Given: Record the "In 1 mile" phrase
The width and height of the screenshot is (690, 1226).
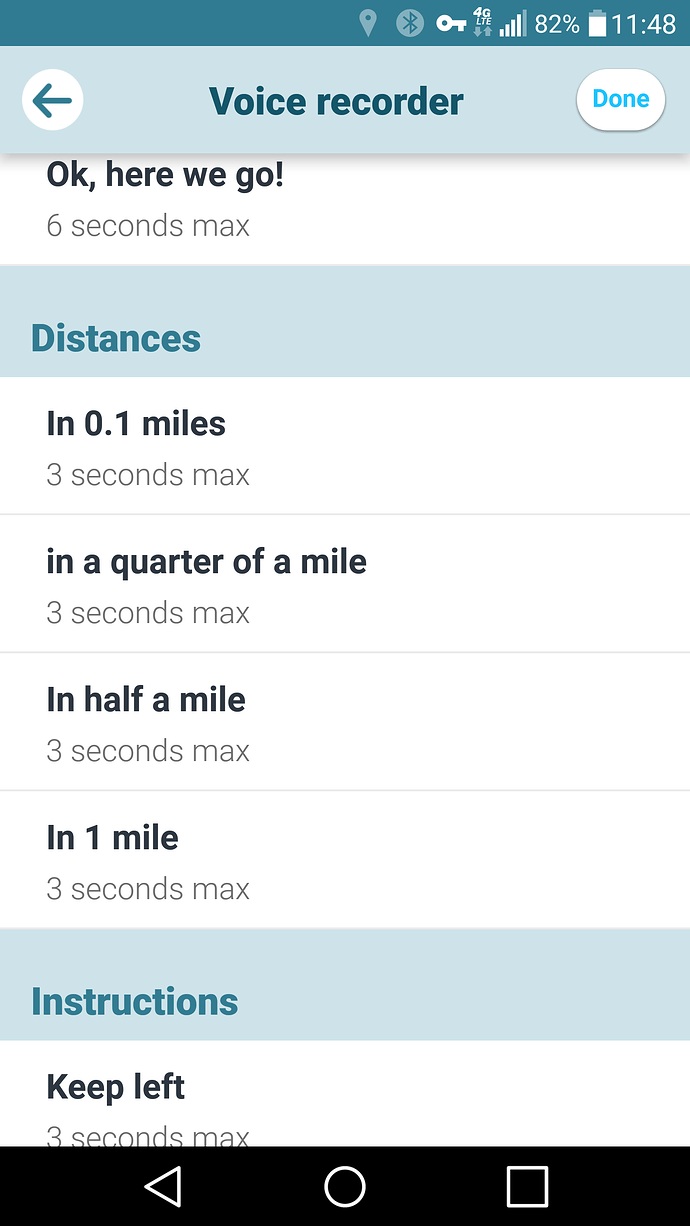Looking at the screenshot, I should [x=345, y=860].
